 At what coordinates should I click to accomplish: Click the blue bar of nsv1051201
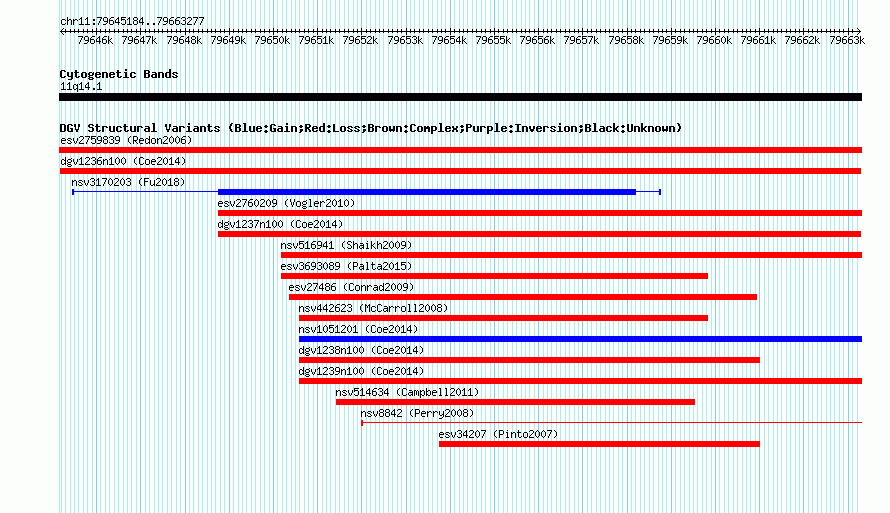point(581,339)
